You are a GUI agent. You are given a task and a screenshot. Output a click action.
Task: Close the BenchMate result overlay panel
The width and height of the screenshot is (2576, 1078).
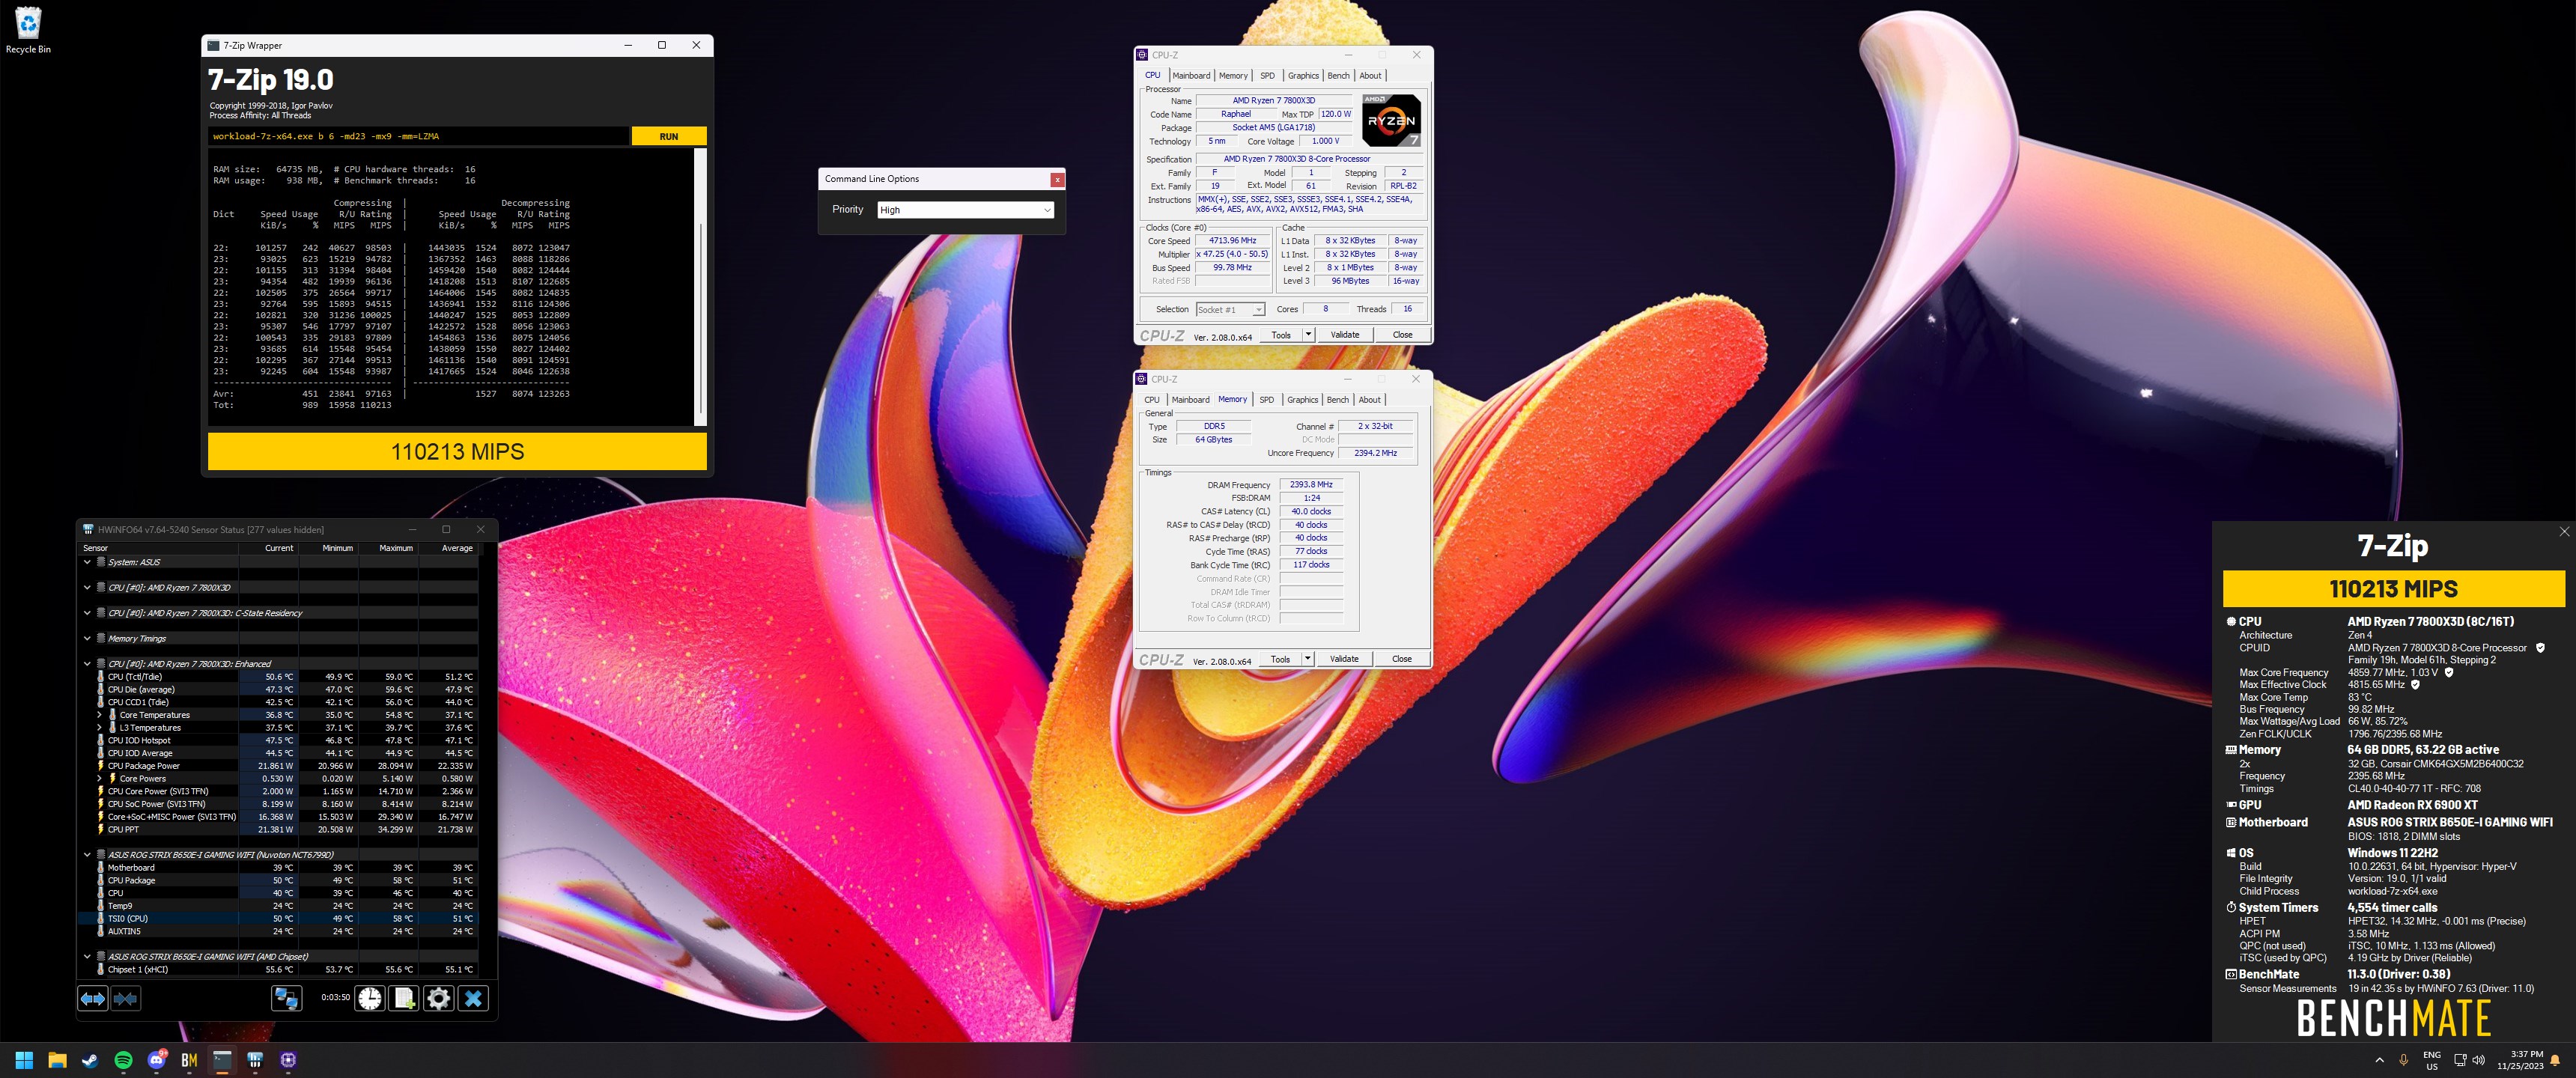2564,532
